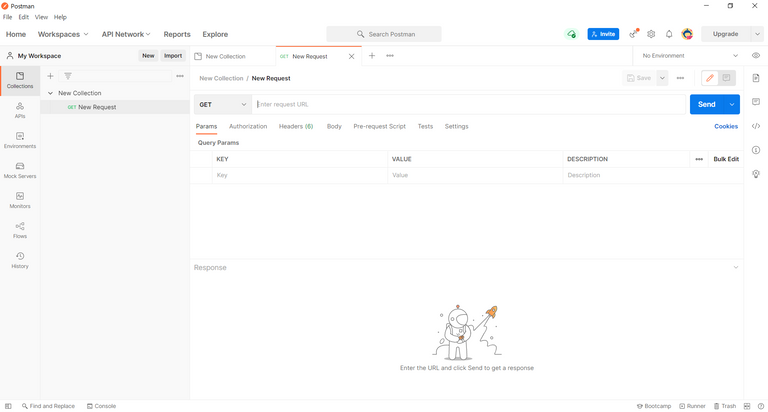Switch to the Authorization tab
Image resolution: width=768 pixels, height=412 pixels.
(x=248, y=126)
